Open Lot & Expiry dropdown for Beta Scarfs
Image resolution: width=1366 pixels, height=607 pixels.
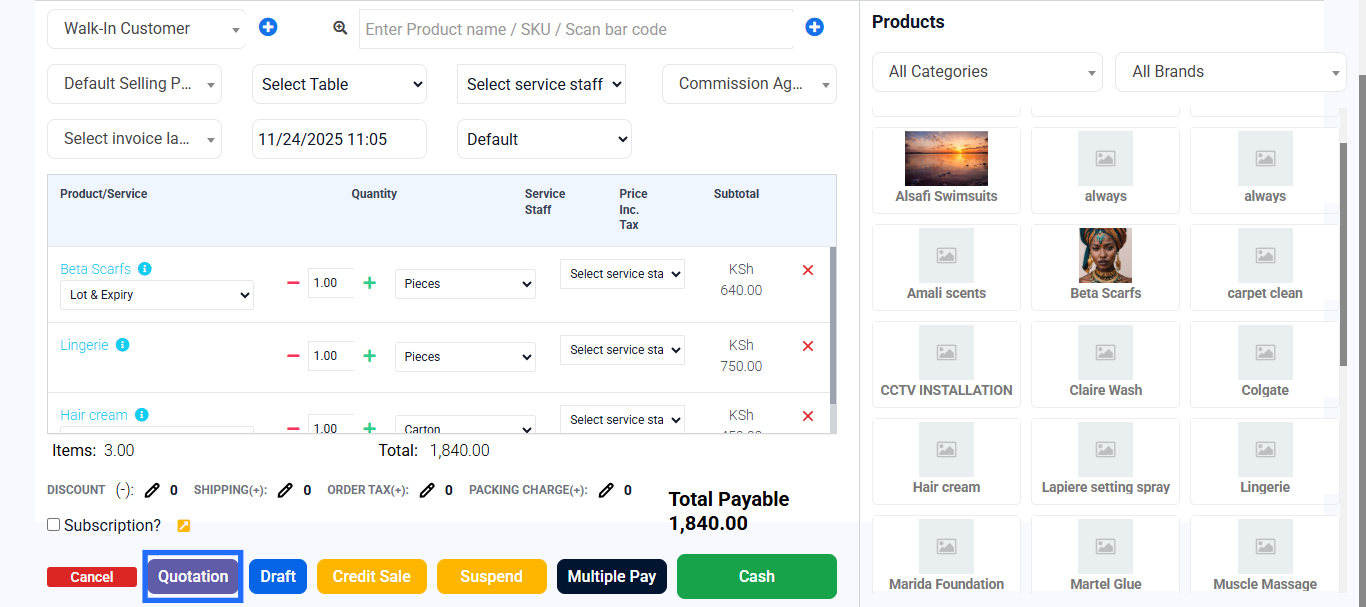[x=157, y=295]
